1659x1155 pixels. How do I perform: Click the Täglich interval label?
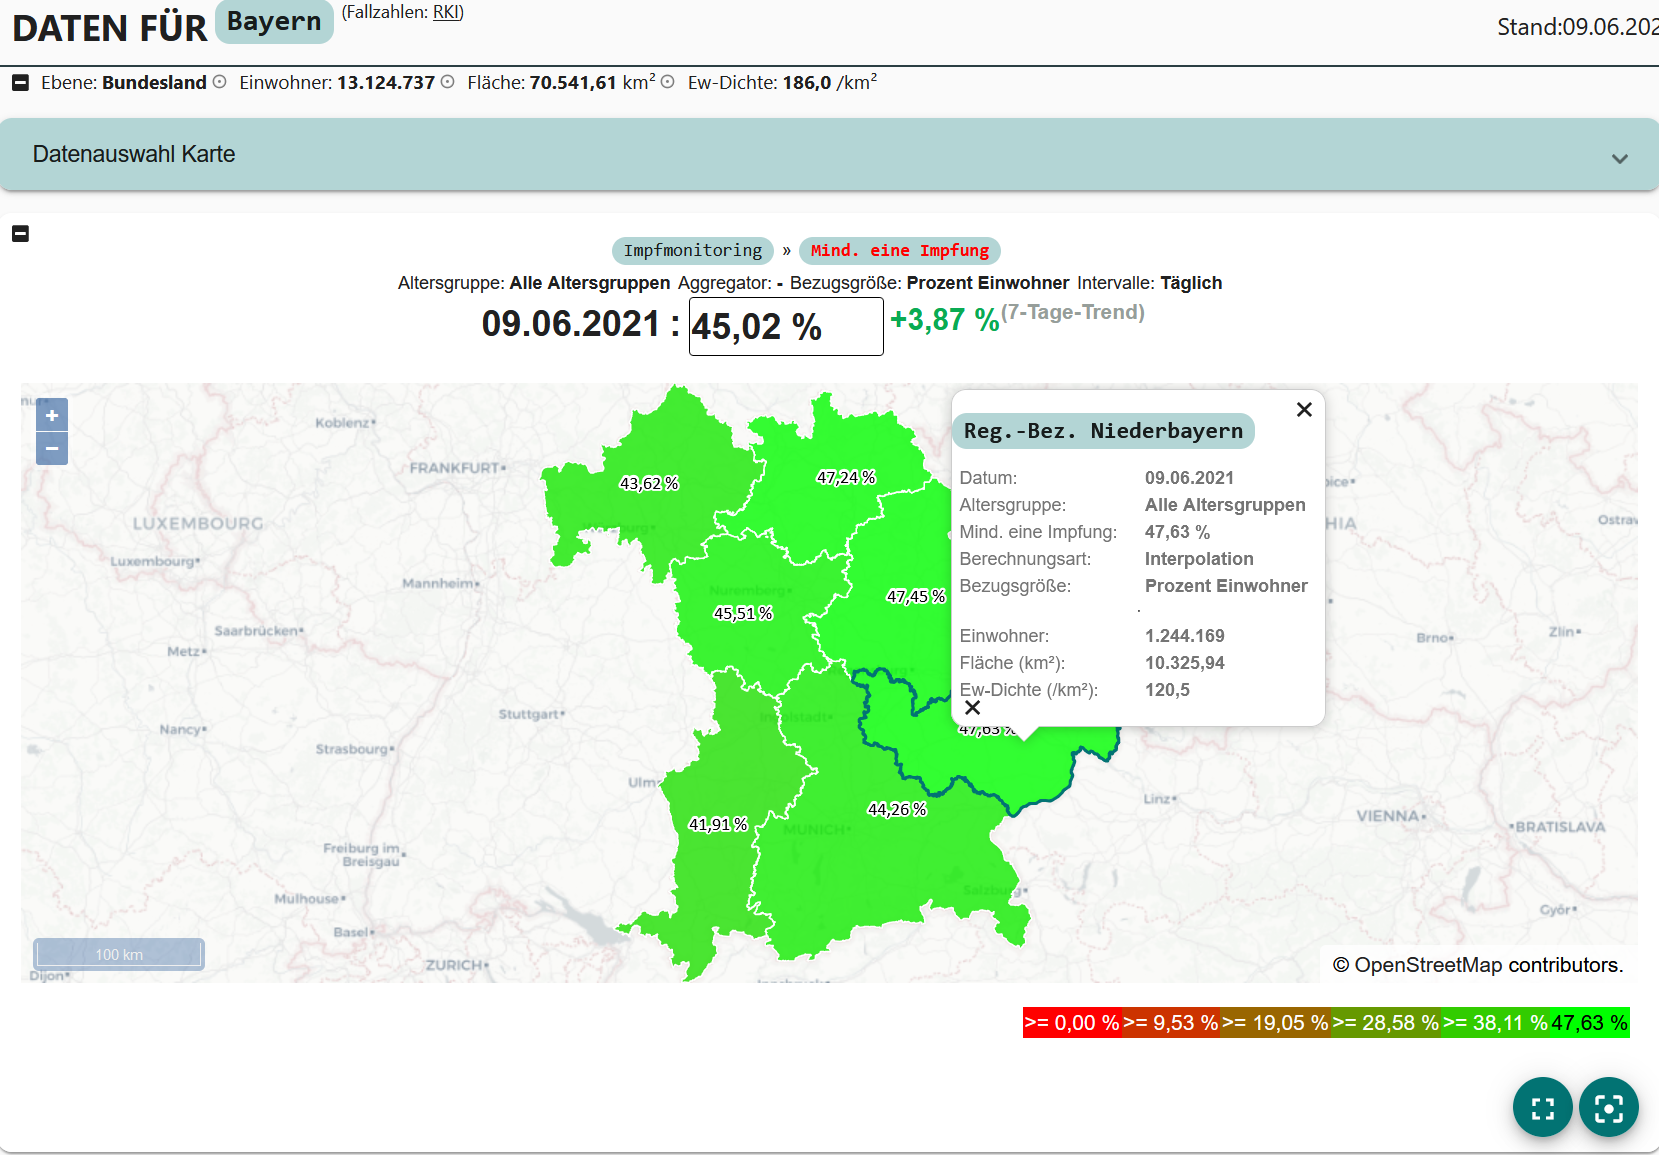click(x=1191, y=283)
